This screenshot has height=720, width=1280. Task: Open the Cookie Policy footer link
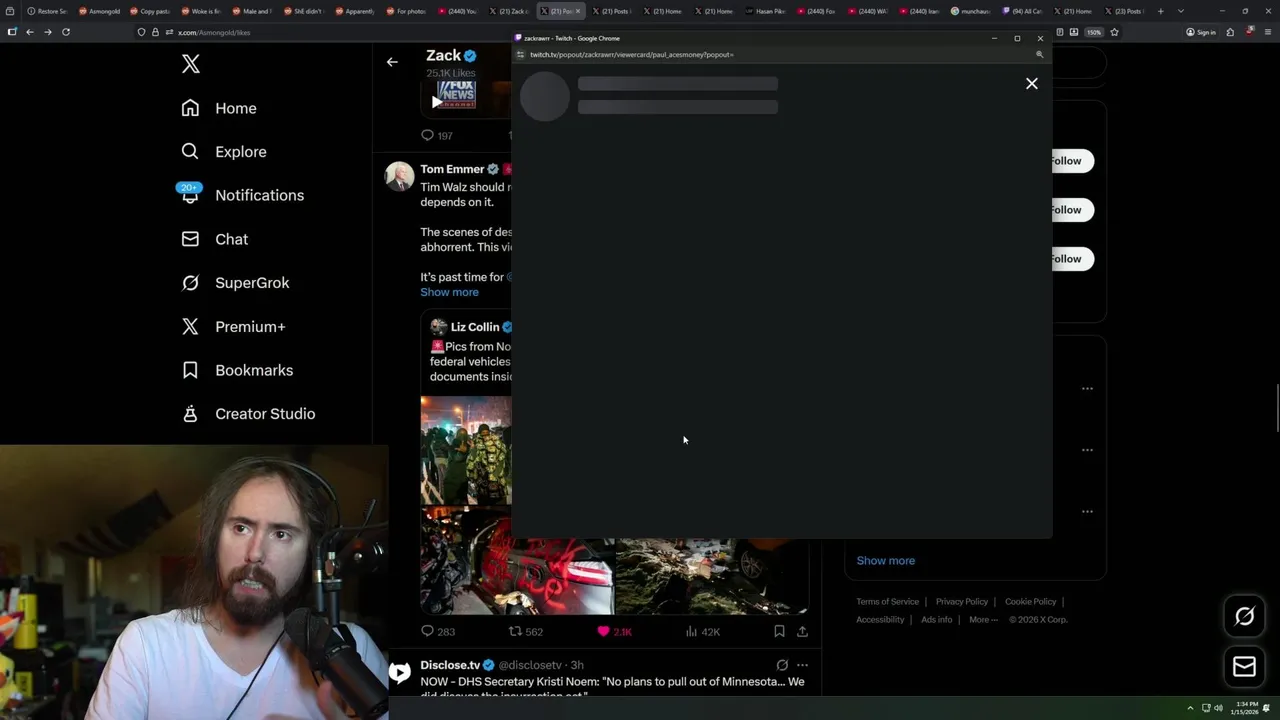[x=1030, y=602]
